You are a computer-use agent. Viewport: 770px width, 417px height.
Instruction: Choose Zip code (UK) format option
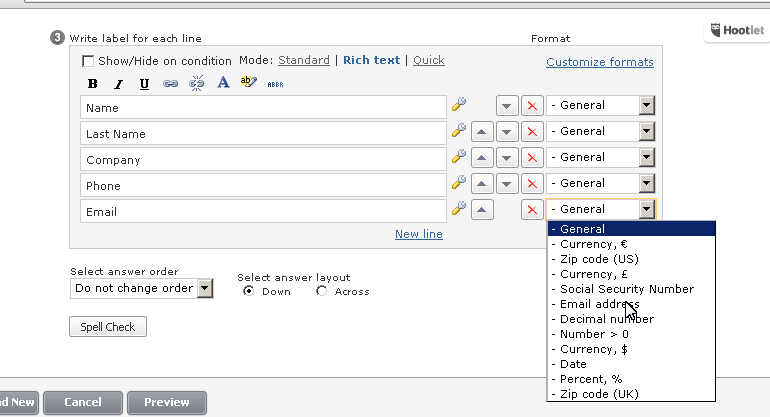coord(632,394)
